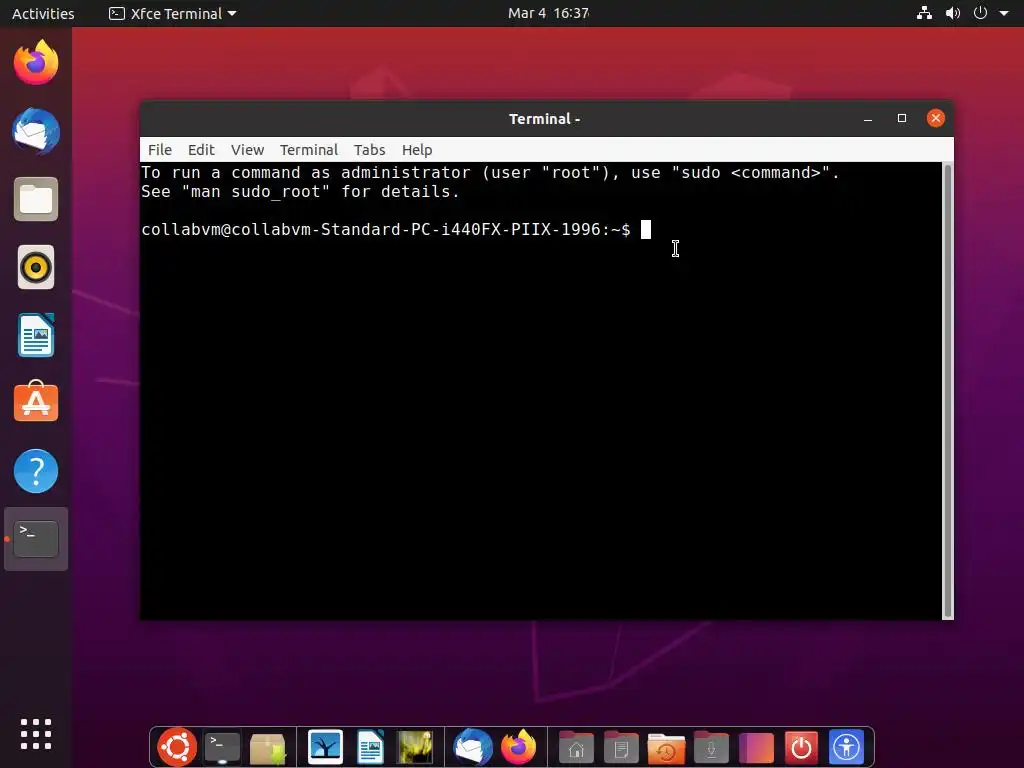The height and width of the screenshot is (768, 1024).
Task: Click the terminal prompt line collabvm@collabvm
Action: point(386,229)
